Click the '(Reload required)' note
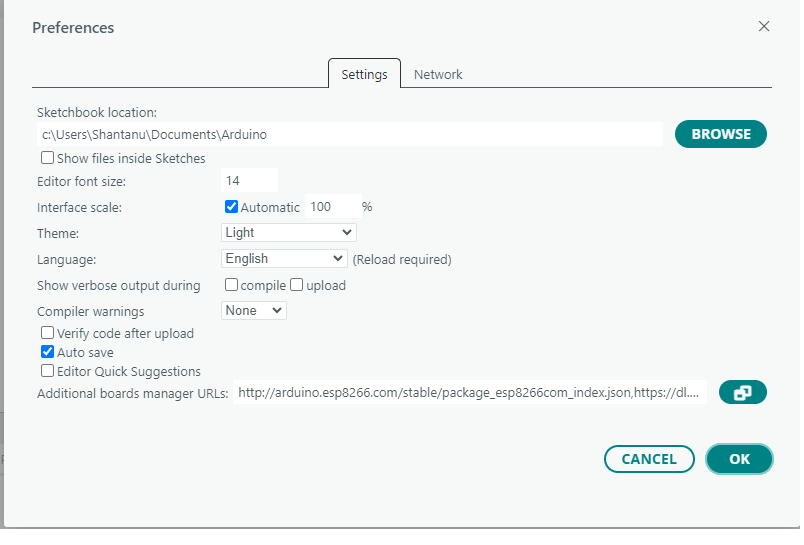Screen dimensions: 804x545 click(x=402, y=260)
